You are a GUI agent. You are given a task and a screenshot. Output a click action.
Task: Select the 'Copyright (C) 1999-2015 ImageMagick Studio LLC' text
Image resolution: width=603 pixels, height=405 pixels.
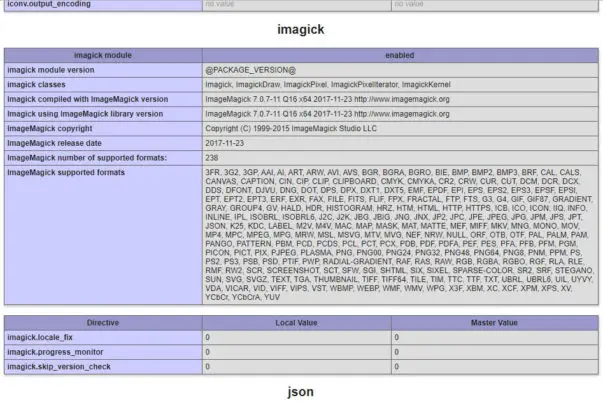click(291, 128)
